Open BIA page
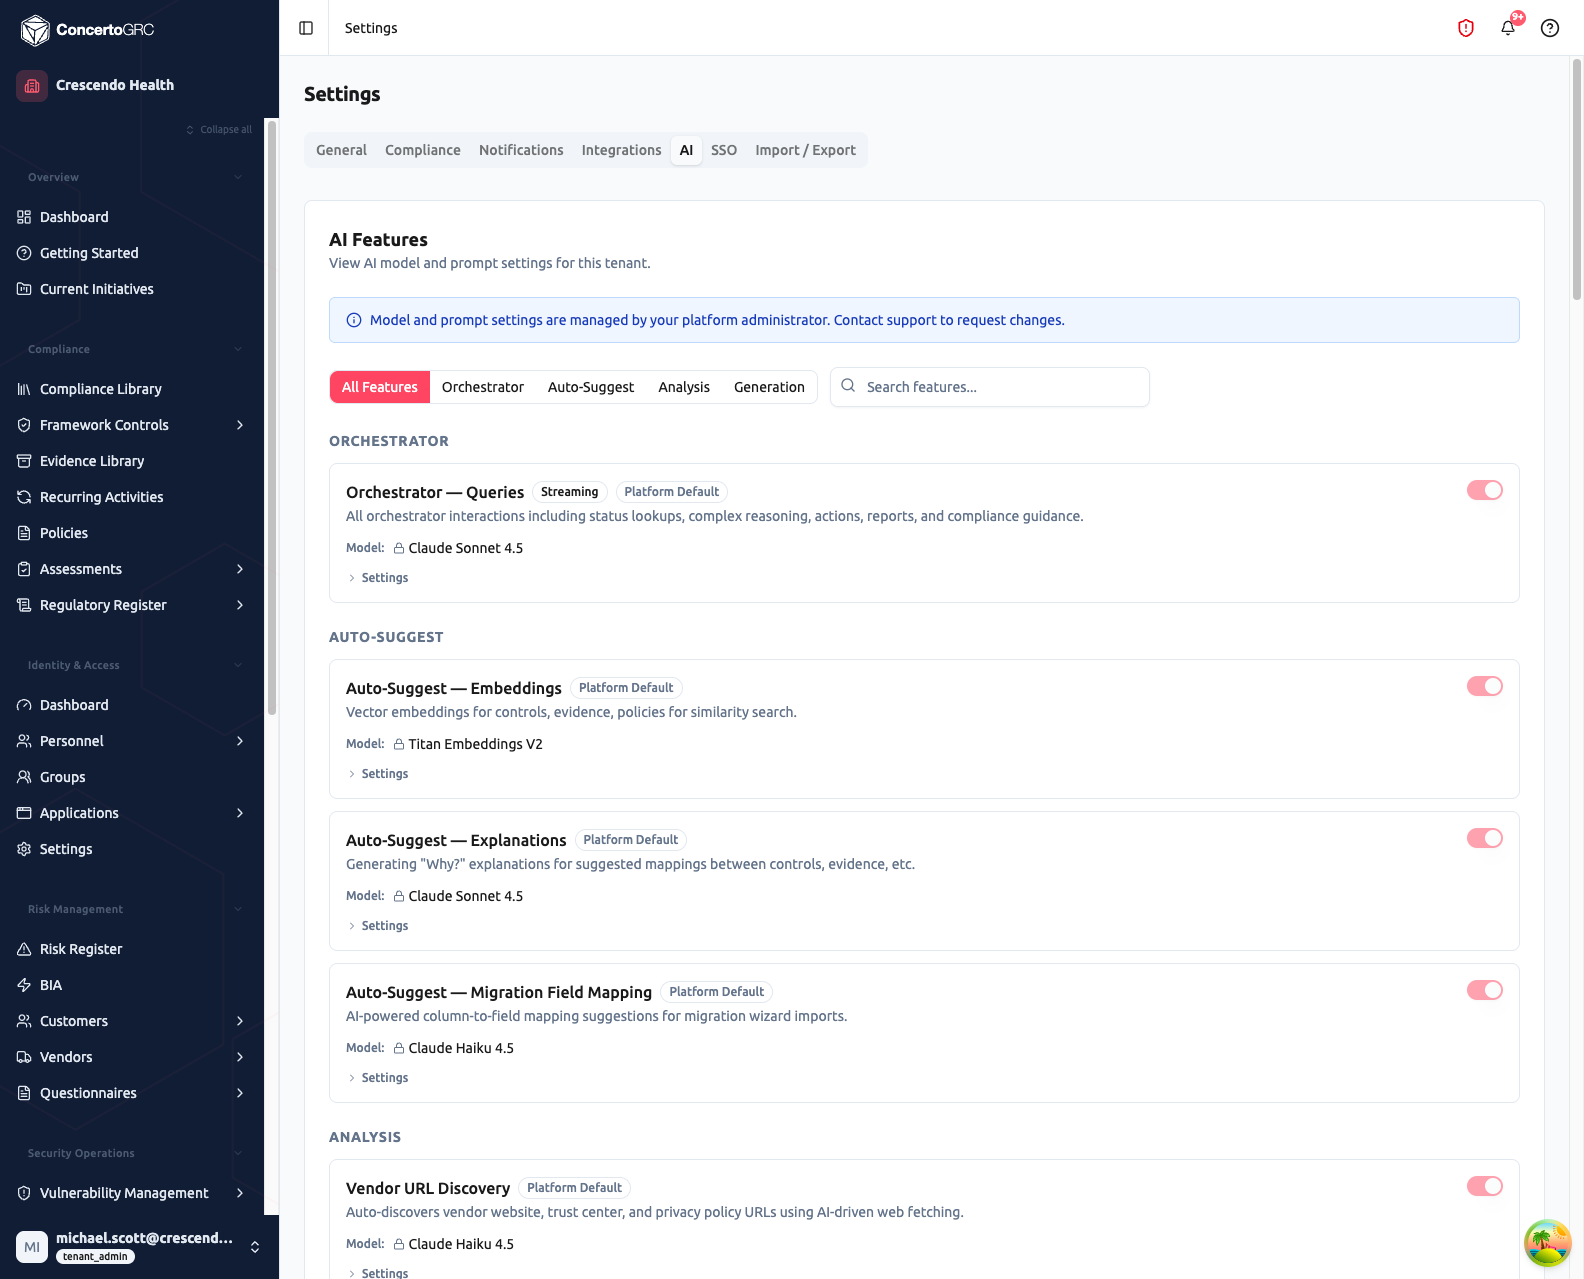This screenshot has height=1279, width=1584. pyautogui.click(x=51, y=985)
